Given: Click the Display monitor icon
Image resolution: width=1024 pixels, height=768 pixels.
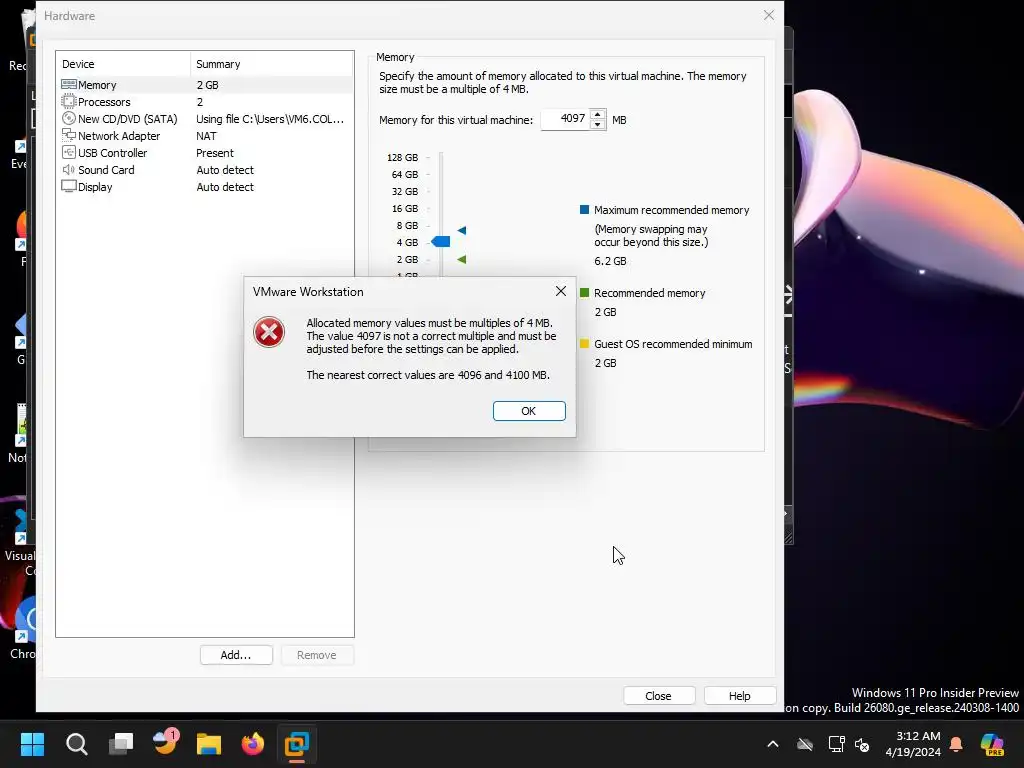Looking at the screenshot, I should (69, 186).
